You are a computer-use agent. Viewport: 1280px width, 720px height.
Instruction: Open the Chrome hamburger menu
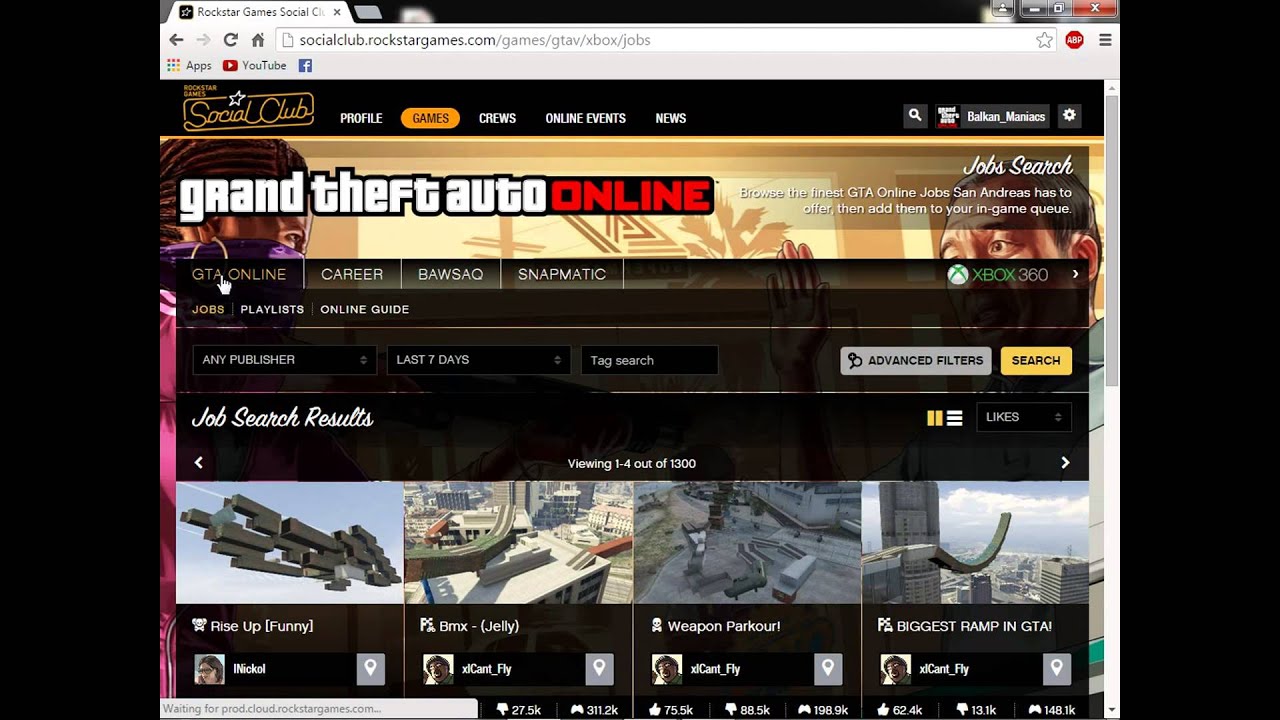tap(1105, 40)
